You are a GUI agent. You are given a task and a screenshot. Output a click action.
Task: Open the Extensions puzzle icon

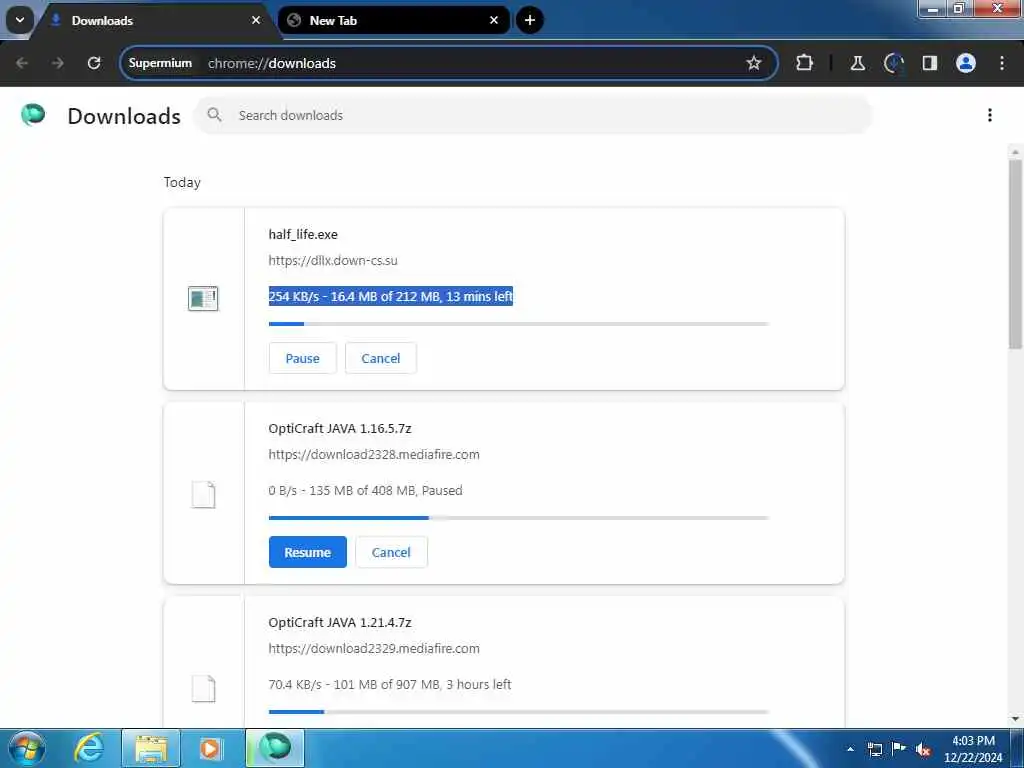click(804, 63)
